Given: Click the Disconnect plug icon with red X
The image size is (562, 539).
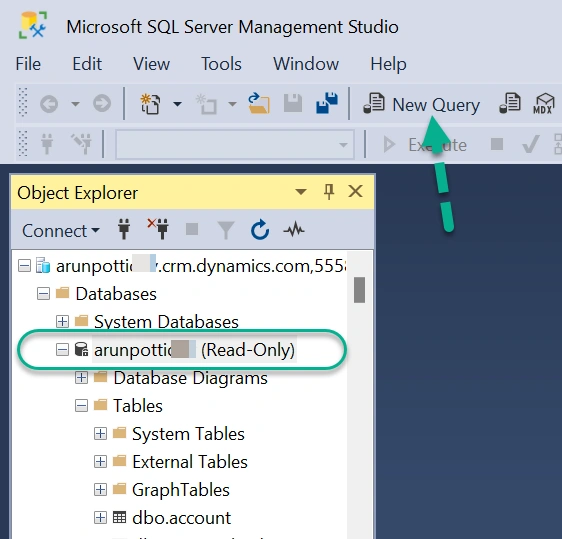Looking at the screenshot, I should tap(158, 229).
